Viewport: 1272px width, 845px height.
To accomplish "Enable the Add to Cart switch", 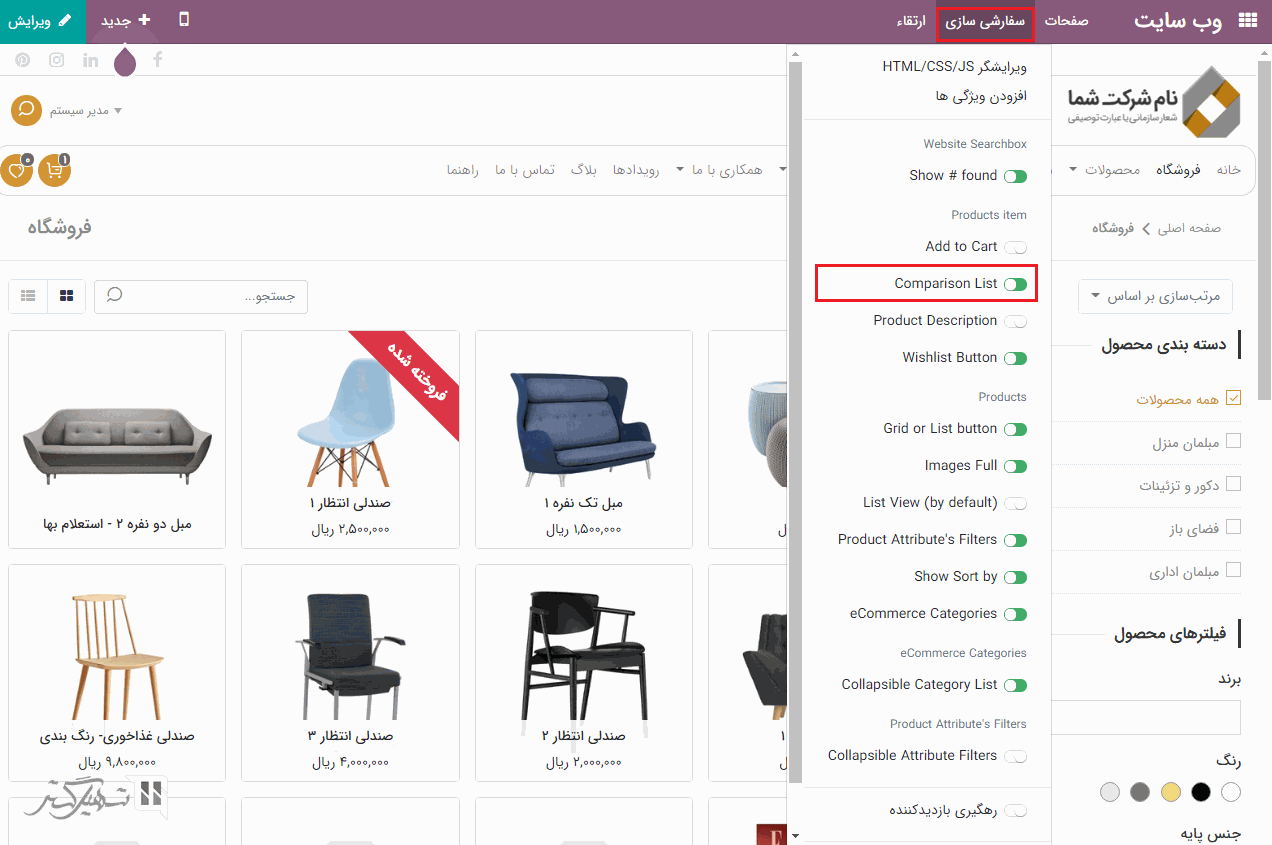I will coord(1016,247).
